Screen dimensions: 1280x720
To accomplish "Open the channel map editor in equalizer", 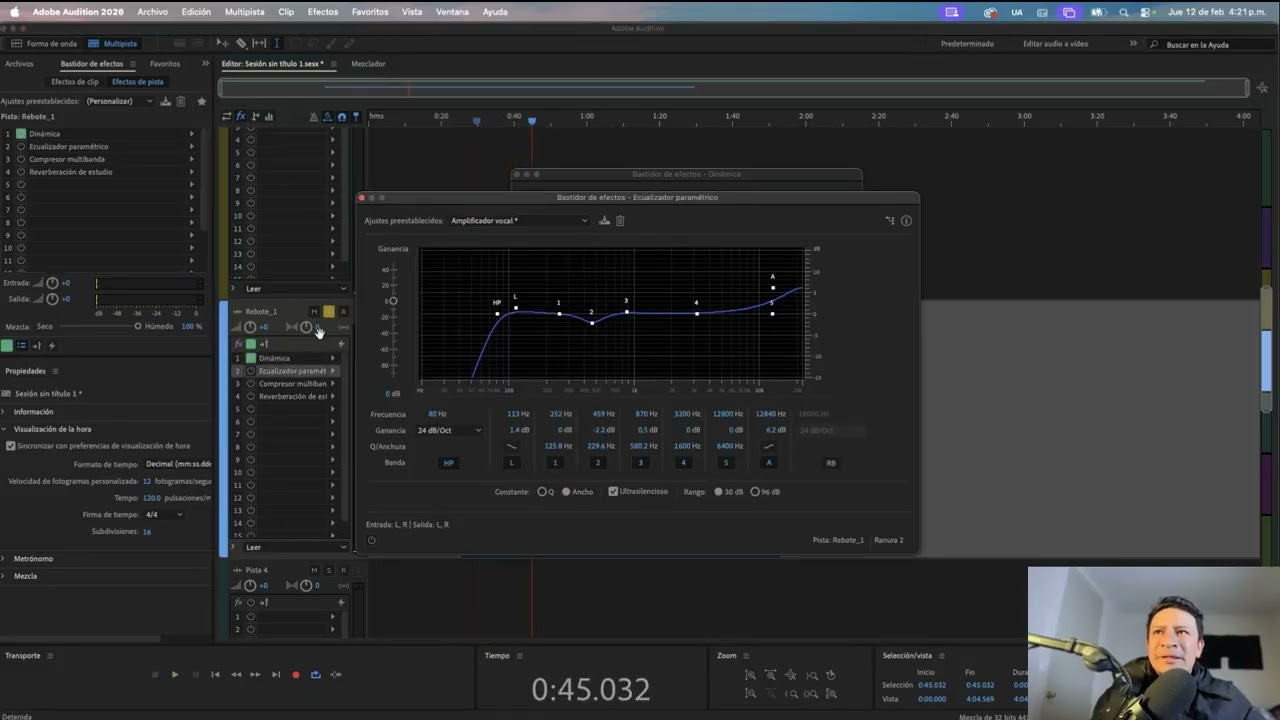I will [889, 221].
